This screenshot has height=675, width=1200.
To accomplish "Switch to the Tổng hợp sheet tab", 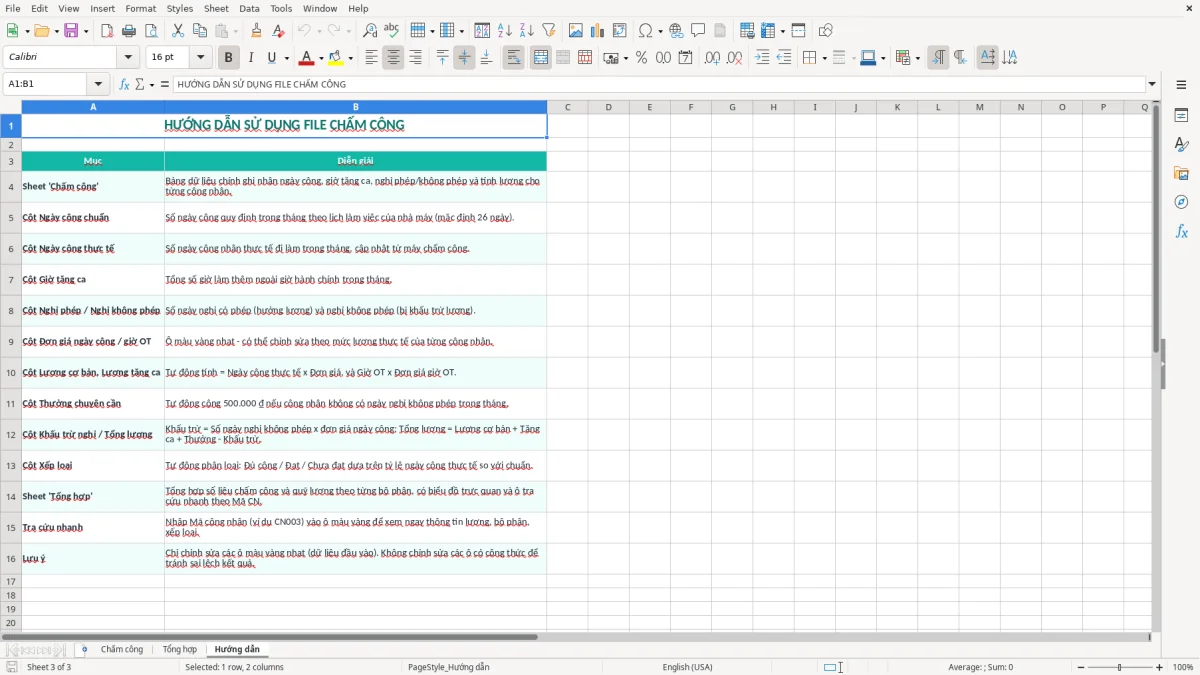I will (x=180, y=650).
